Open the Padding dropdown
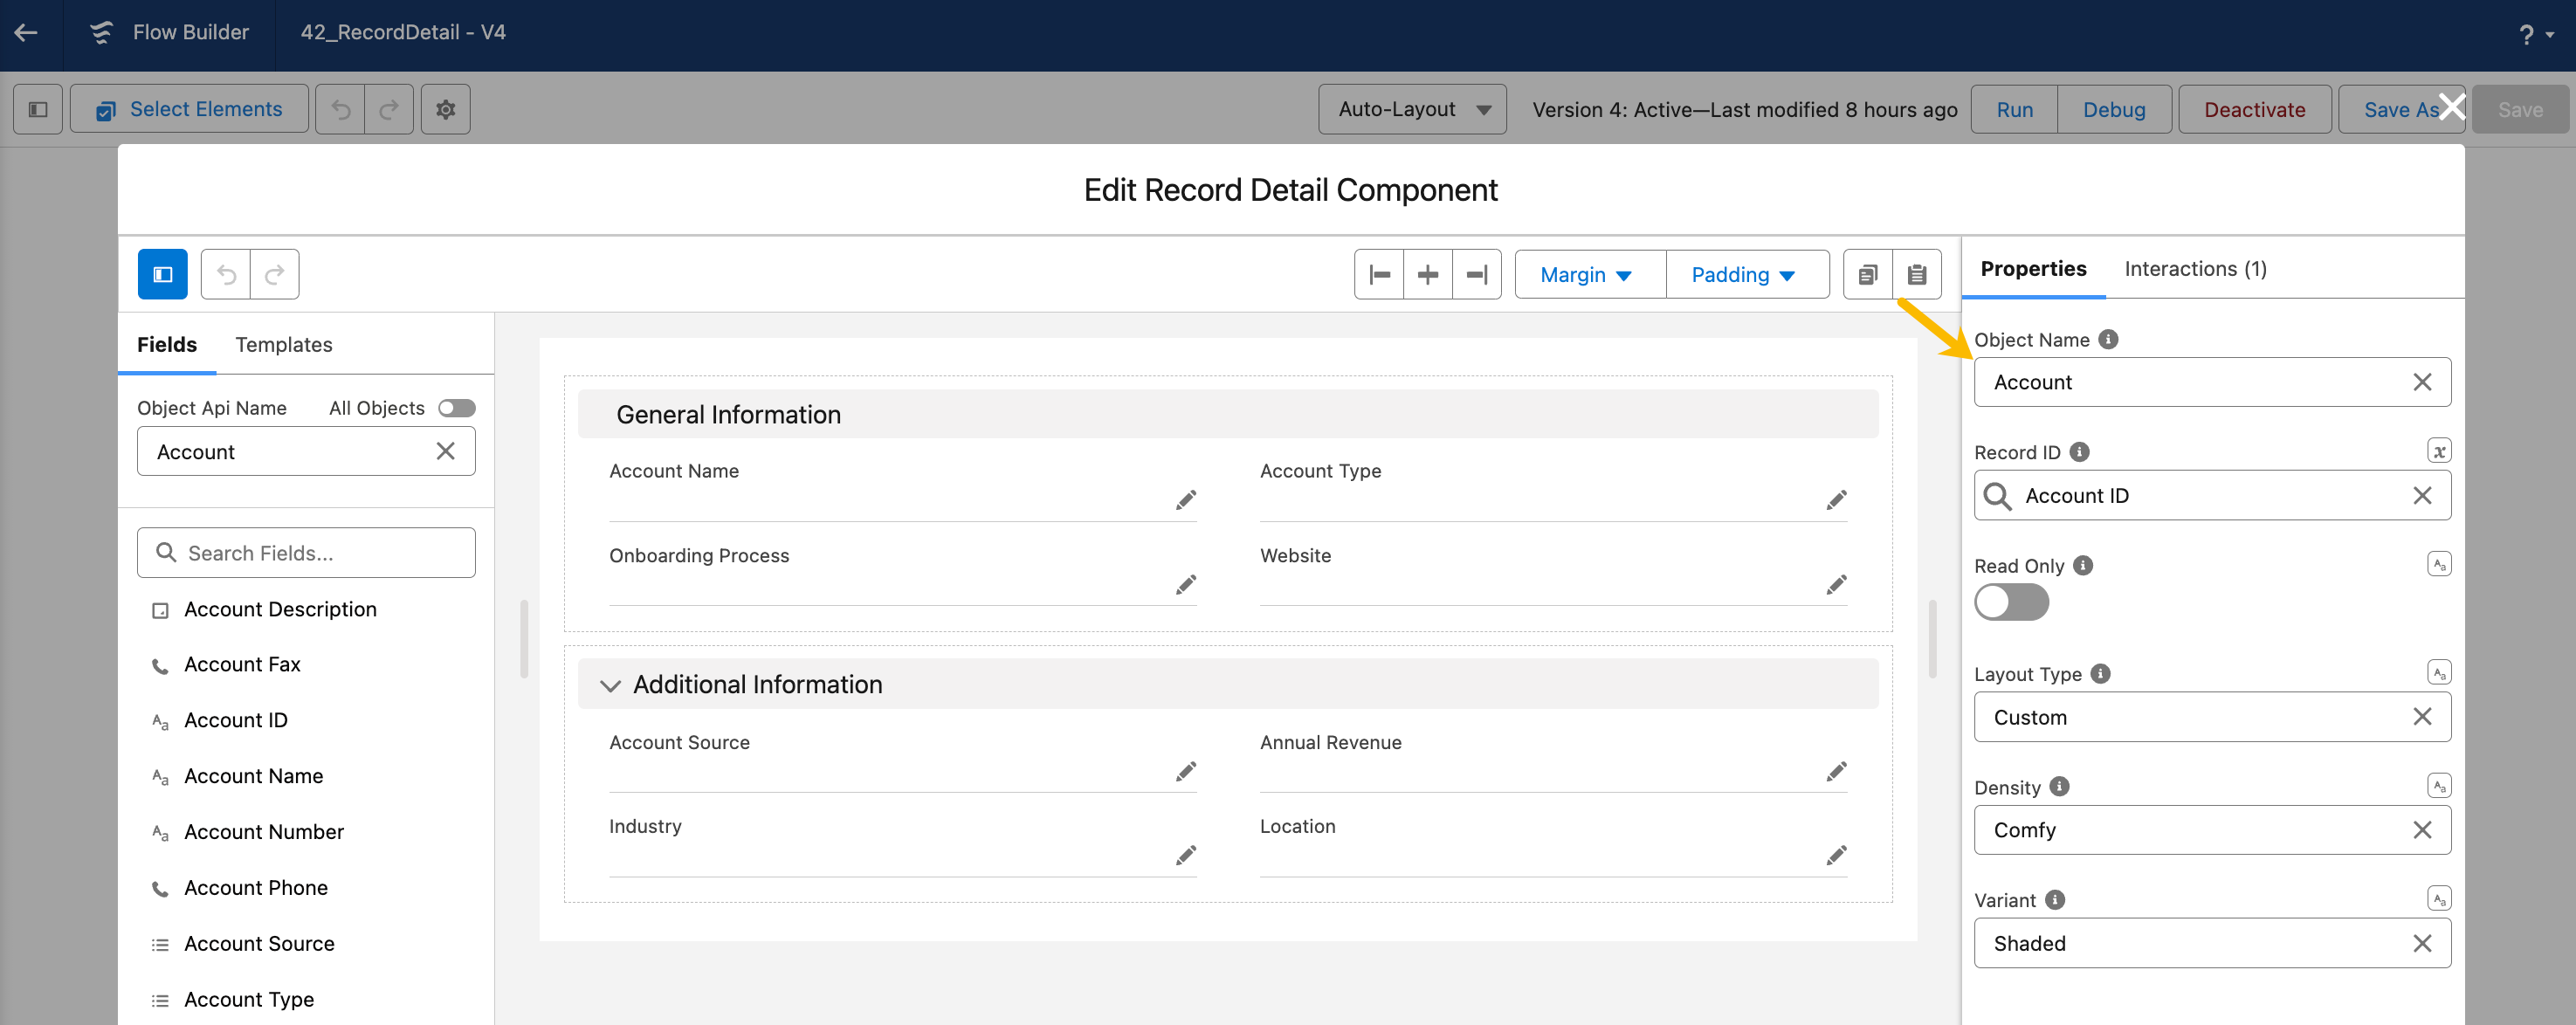The height and width of the screenshot is (1025, 2576). click(1743, 275)
